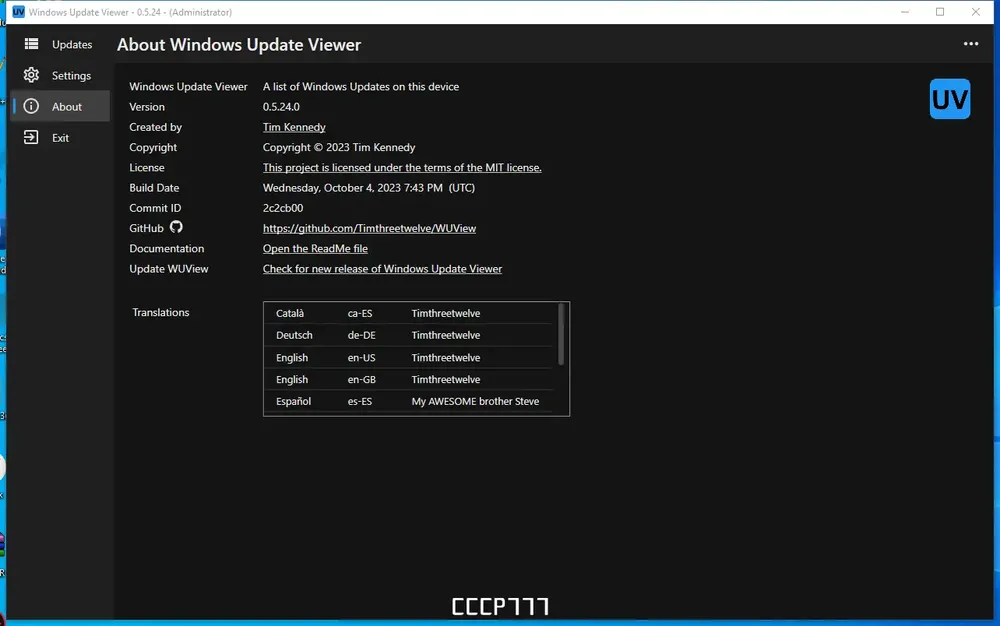Click the Translations label
1000x626 pixels.
[x=161, y=312]
